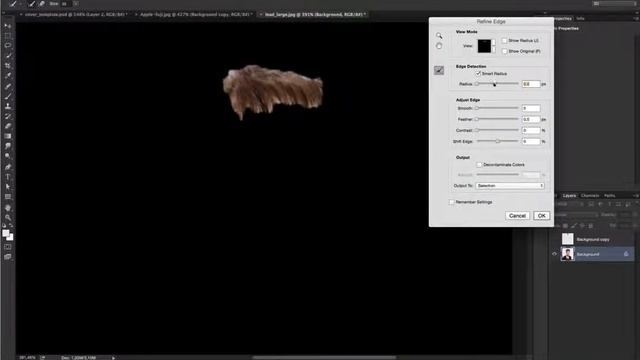The image size is (640, 360).
Task: Enable Show Radius checkbox
Action: pos(504,40)
